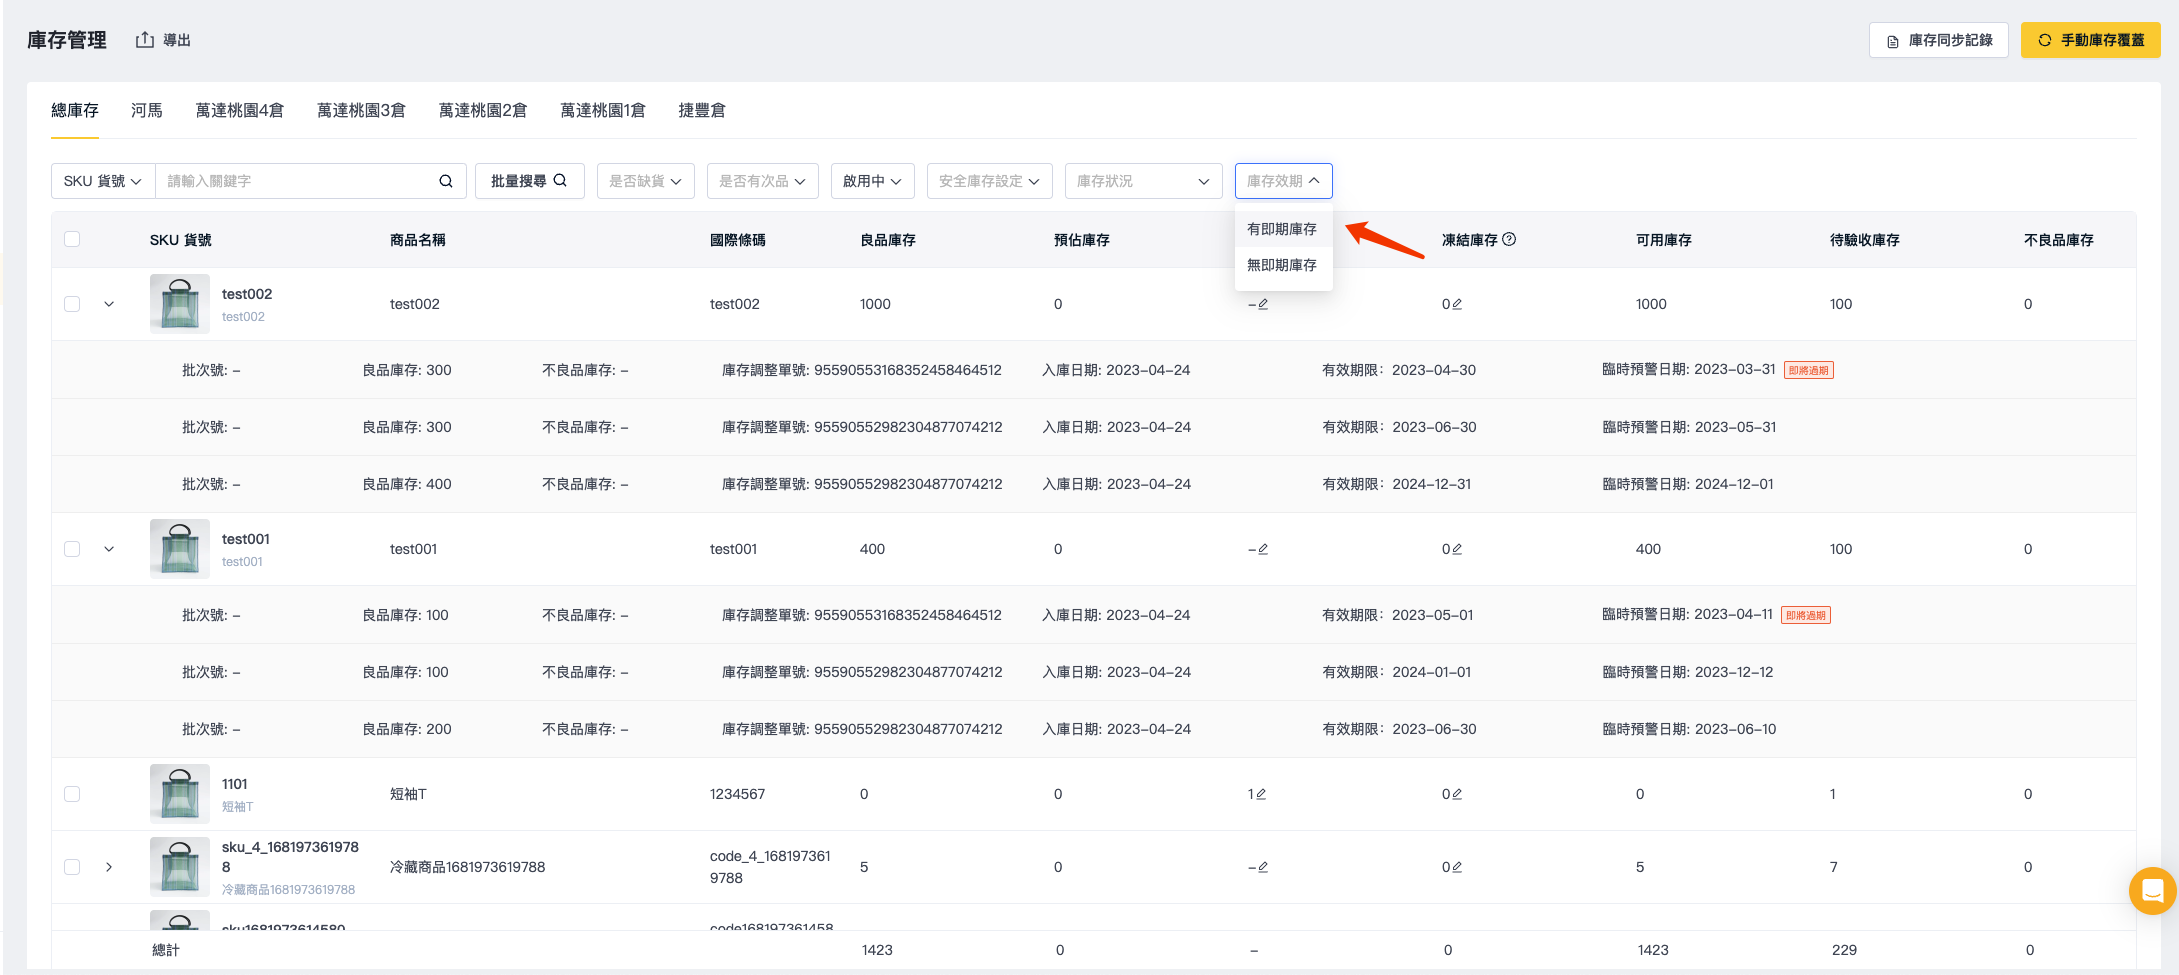Image resolution: width=2179 pixels, height=975 pixels.
Task: Open the SKU 貨號 search type dropdown
Action: coord(103,181)
